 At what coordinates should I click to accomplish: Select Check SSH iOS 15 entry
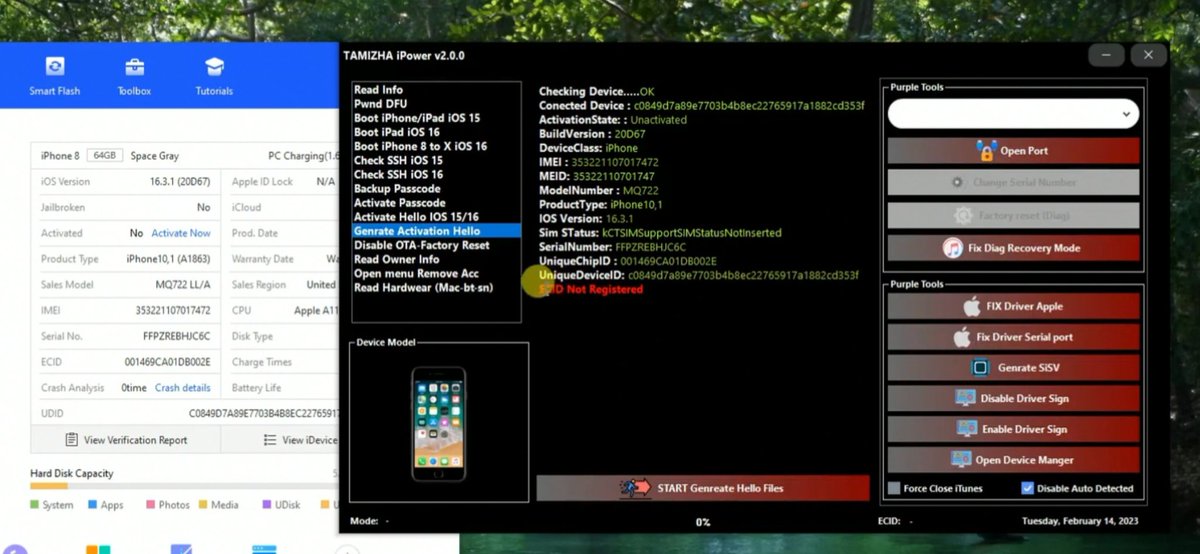[436, 160]
